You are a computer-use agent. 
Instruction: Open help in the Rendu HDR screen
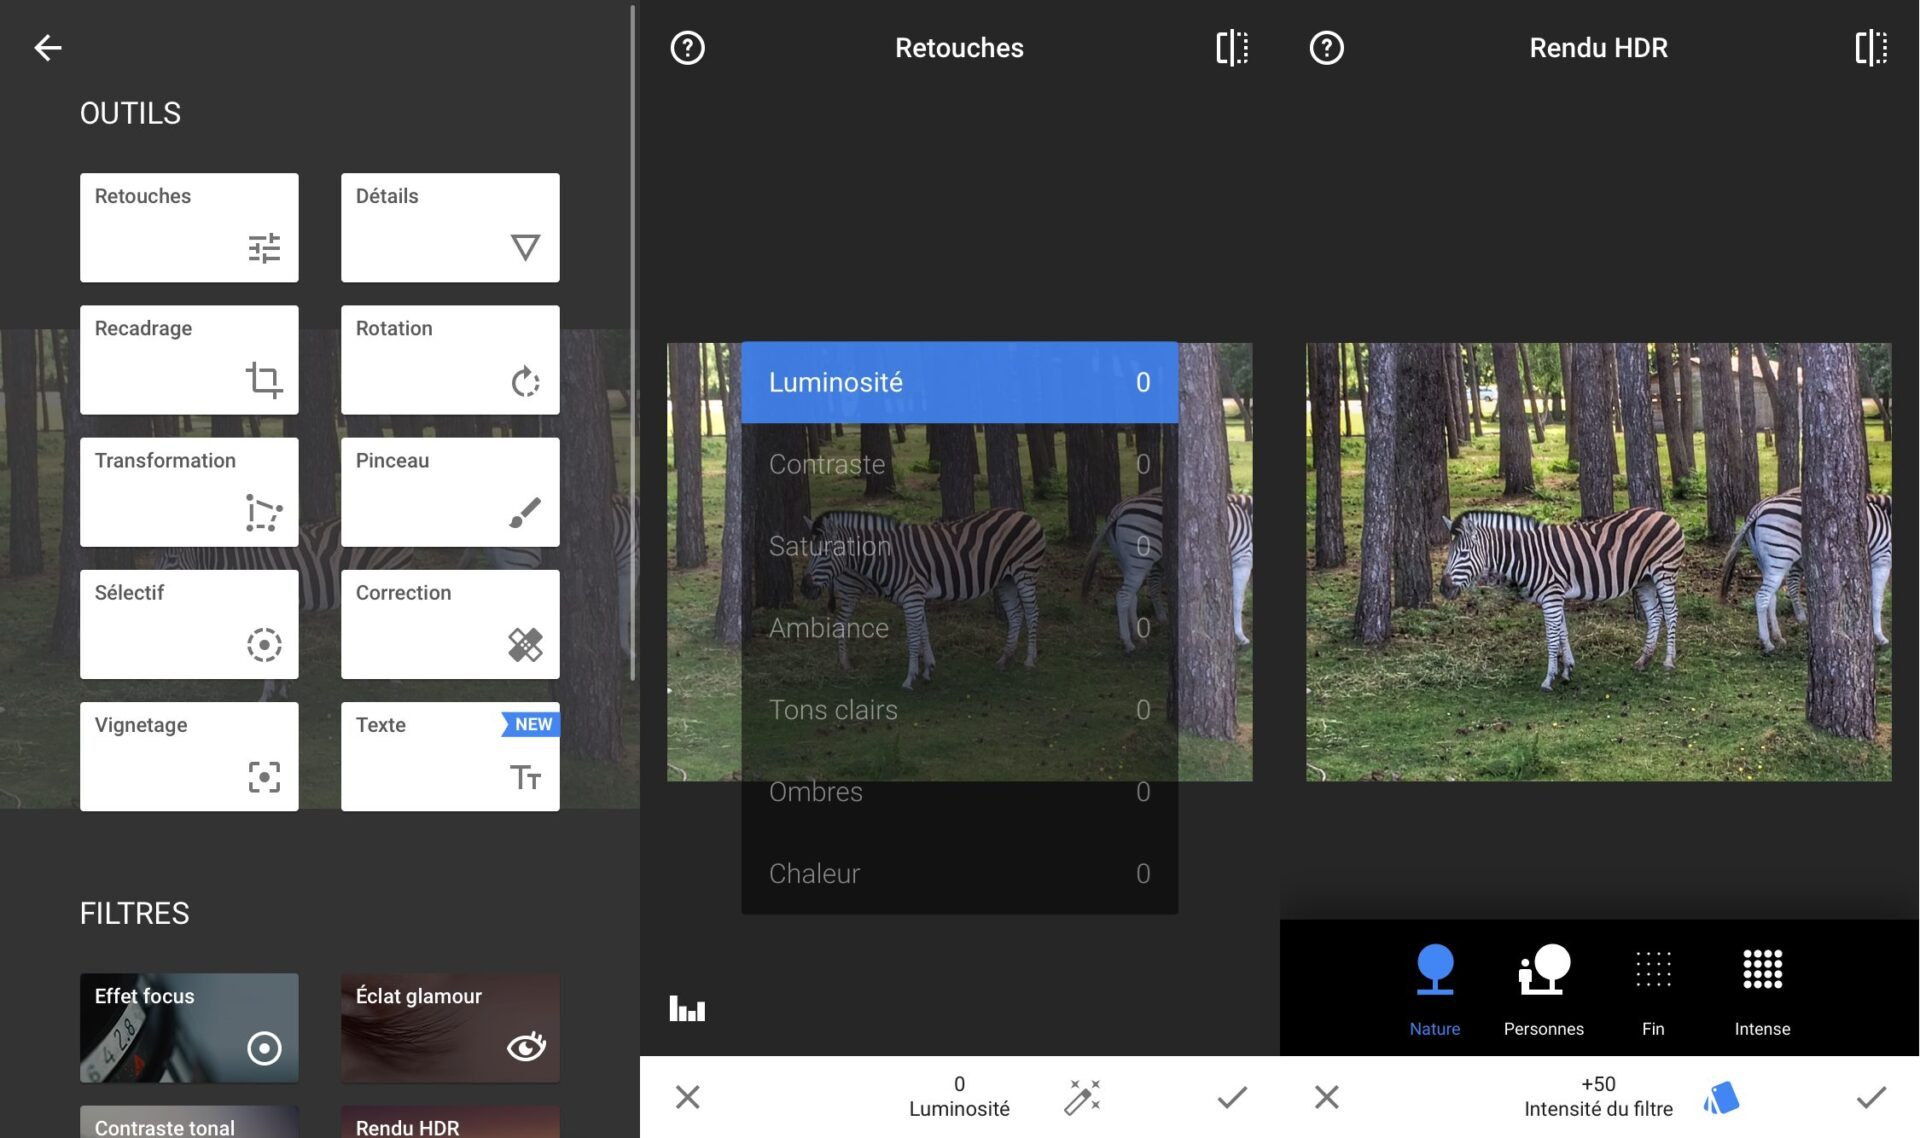pyautogui.click(x=1326, y=47)
